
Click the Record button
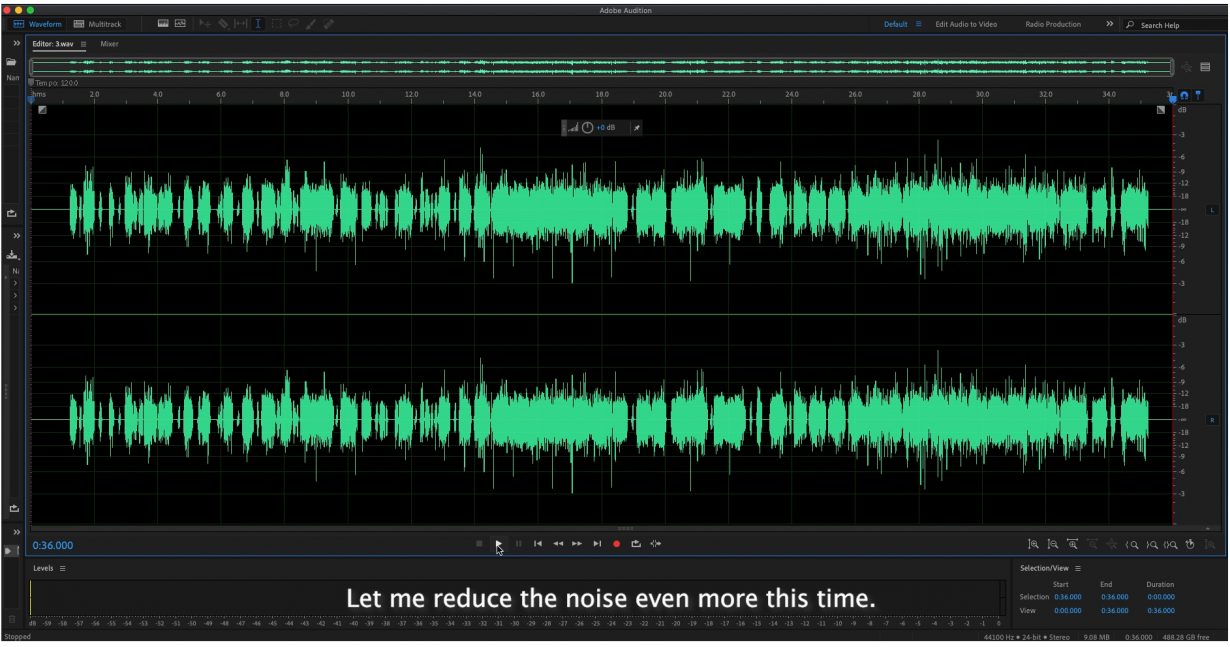pyautogui.click(x=616, y=544)
